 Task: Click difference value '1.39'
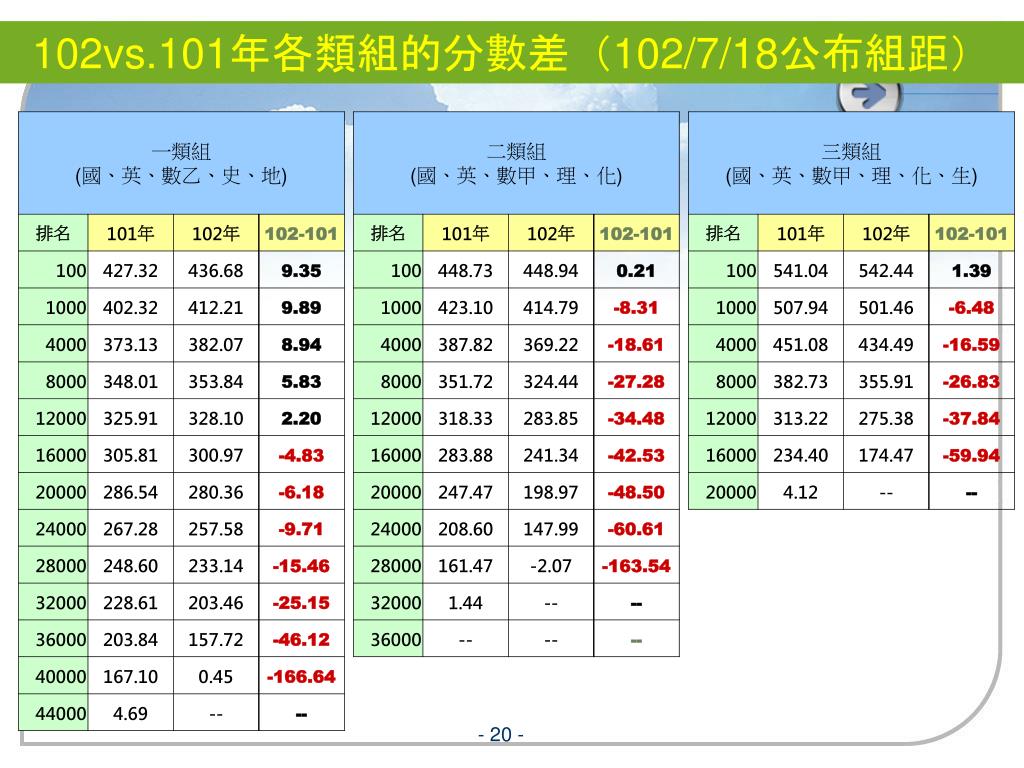(x=971, y=270)
